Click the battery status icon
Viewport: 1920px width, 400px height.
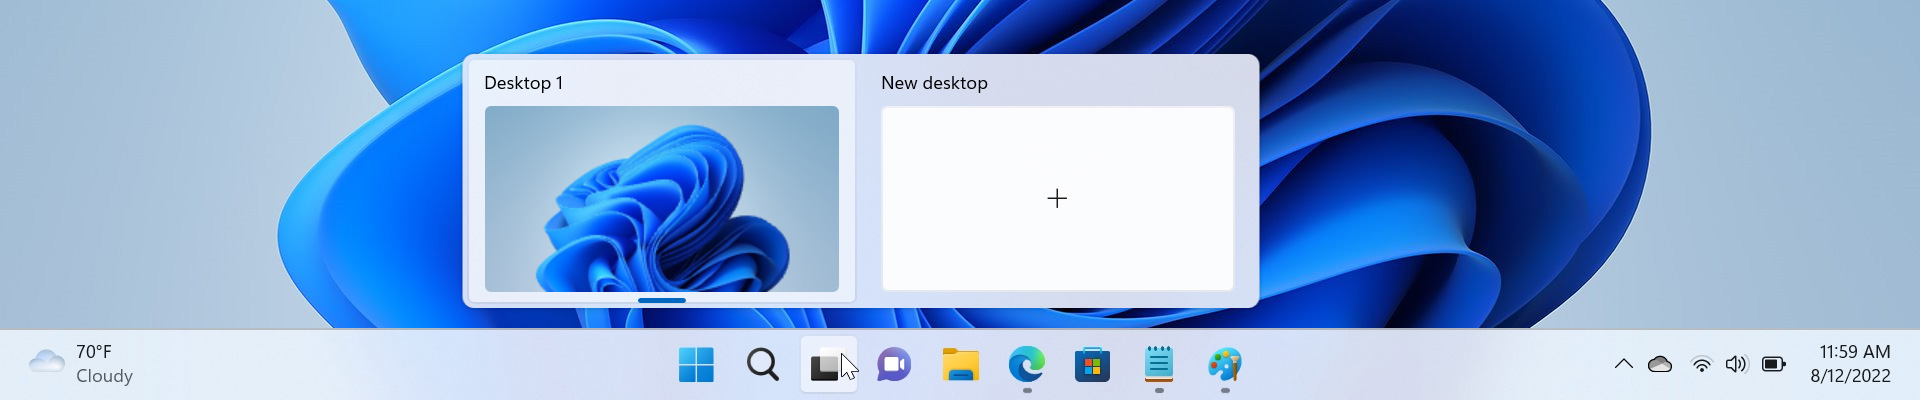[1773, 364]
